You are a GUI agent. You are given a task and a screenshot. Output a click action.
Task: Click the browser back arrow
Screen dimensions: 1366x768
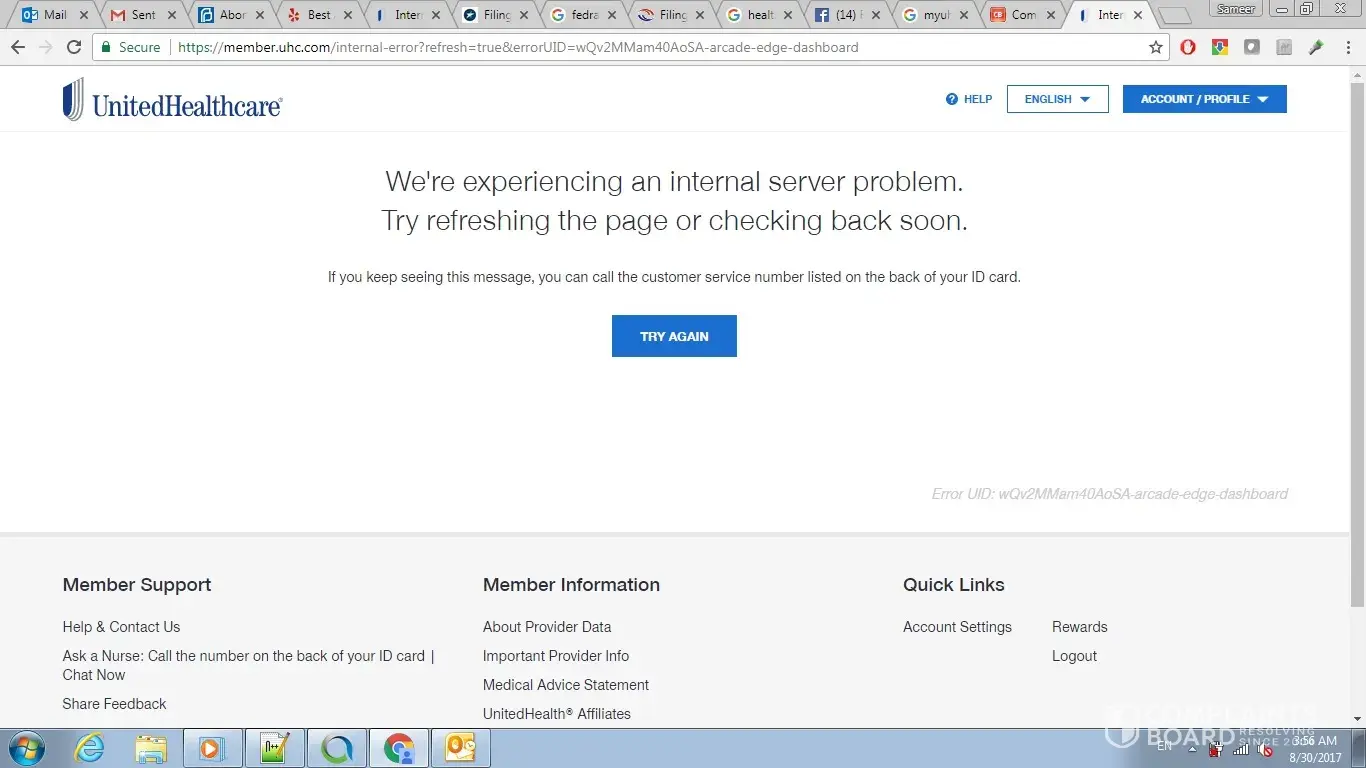pyautogui.click(x=18, y=47)
